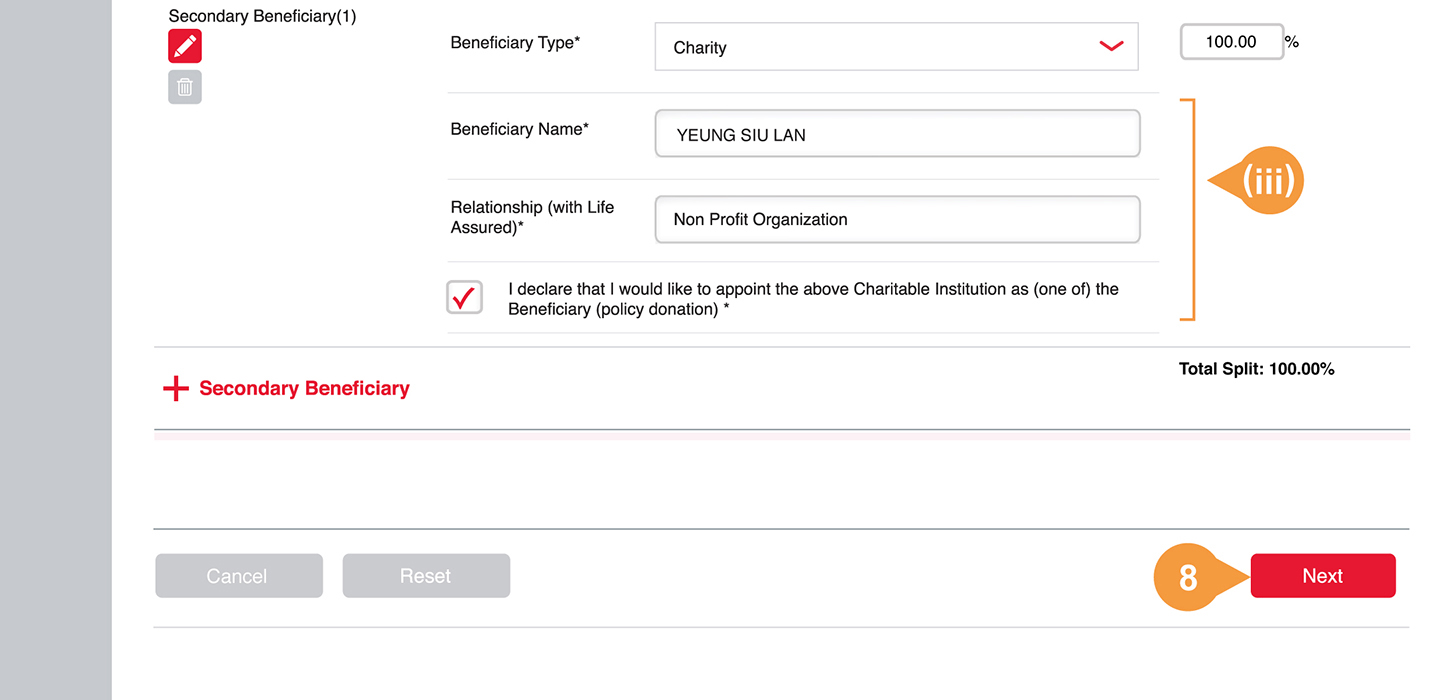Click the Beneficiary Name field YEUNG SIU LAN
Screen dimensions: 1429x700
(897, 134)
